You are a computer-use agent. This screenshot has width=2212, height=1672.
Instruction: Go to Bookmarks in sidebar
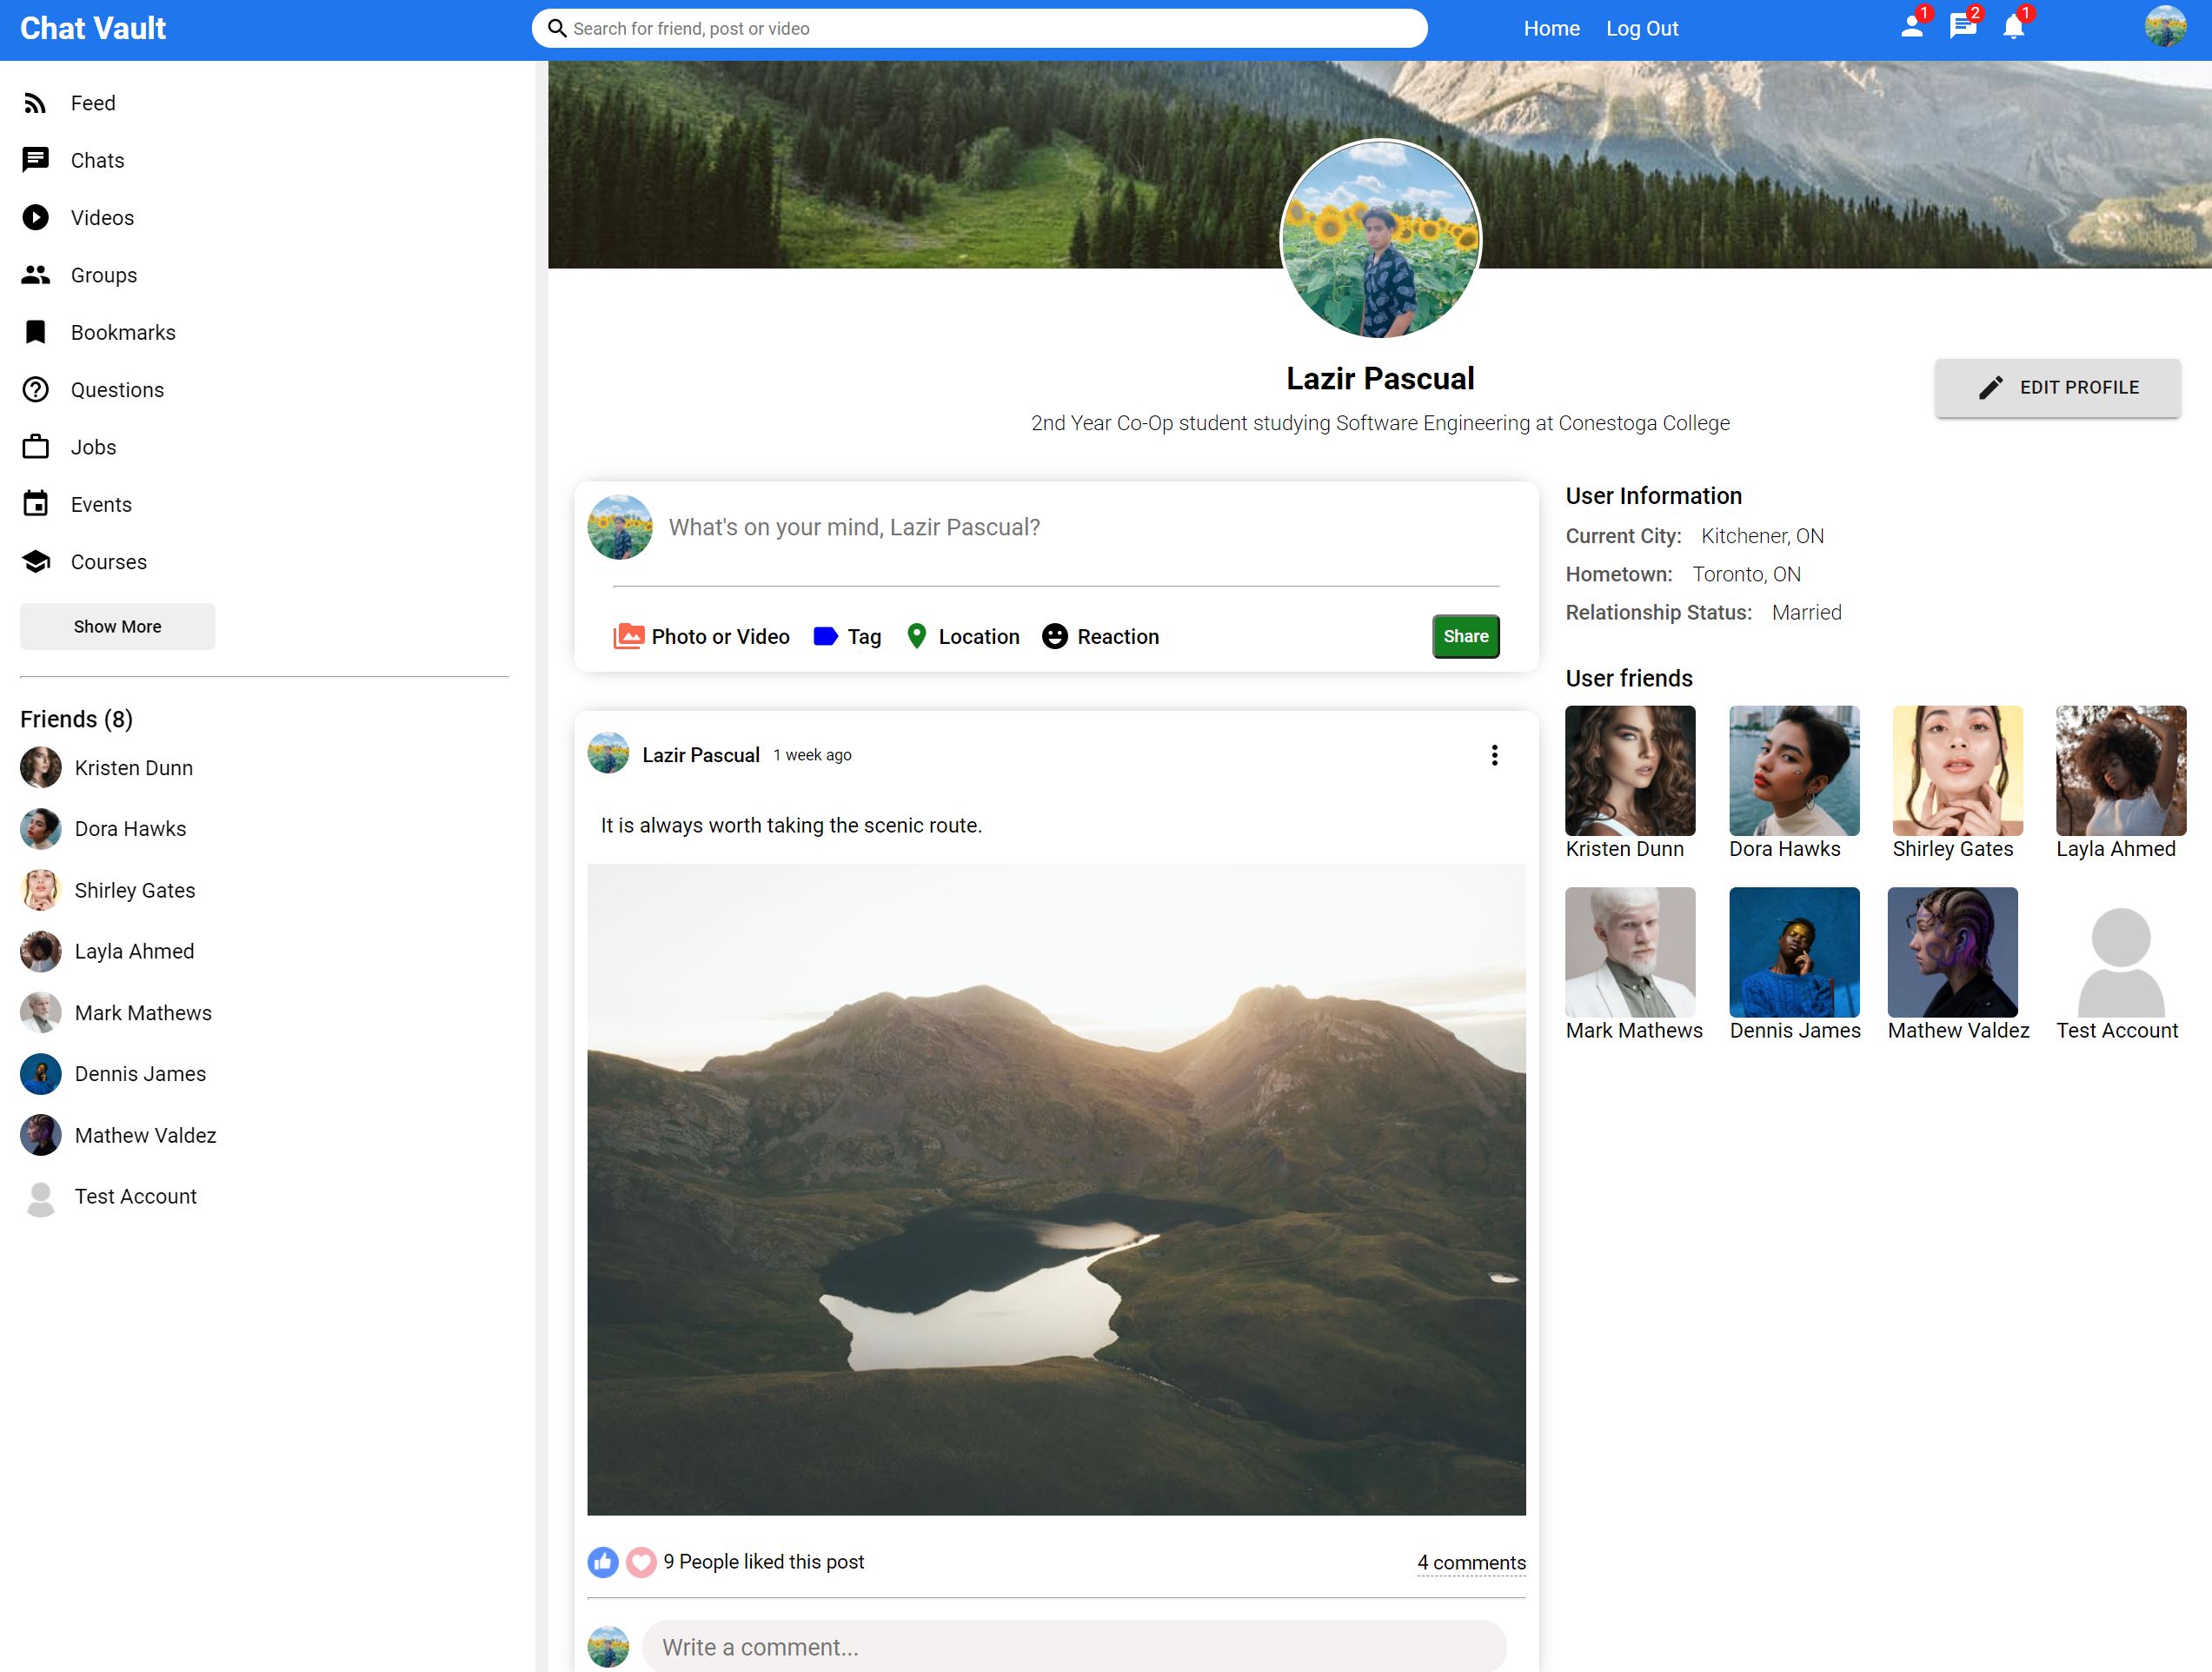point(122,332)
